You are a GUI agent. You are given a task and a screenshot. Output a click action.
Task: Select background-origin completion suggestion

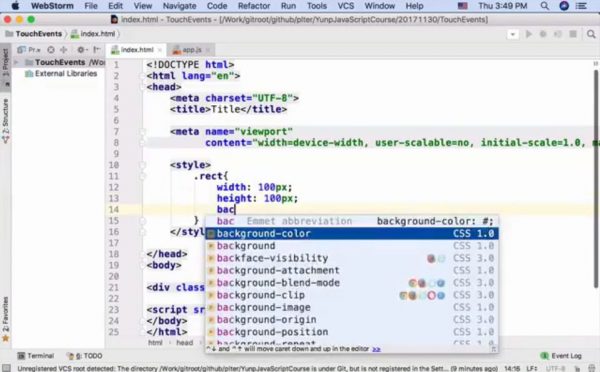pos(352,319)
